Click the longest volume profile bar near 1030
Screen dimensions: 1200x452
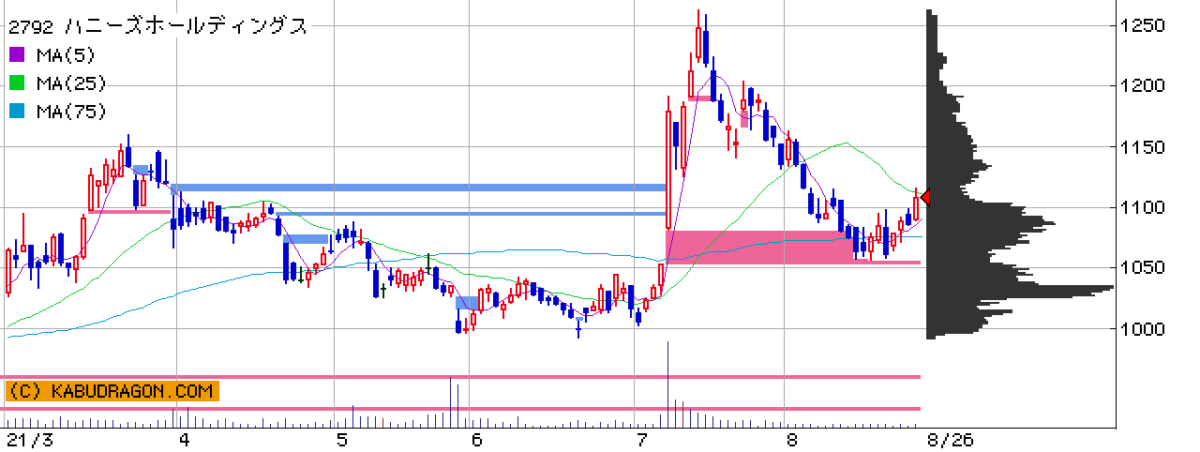point(1020,290)
